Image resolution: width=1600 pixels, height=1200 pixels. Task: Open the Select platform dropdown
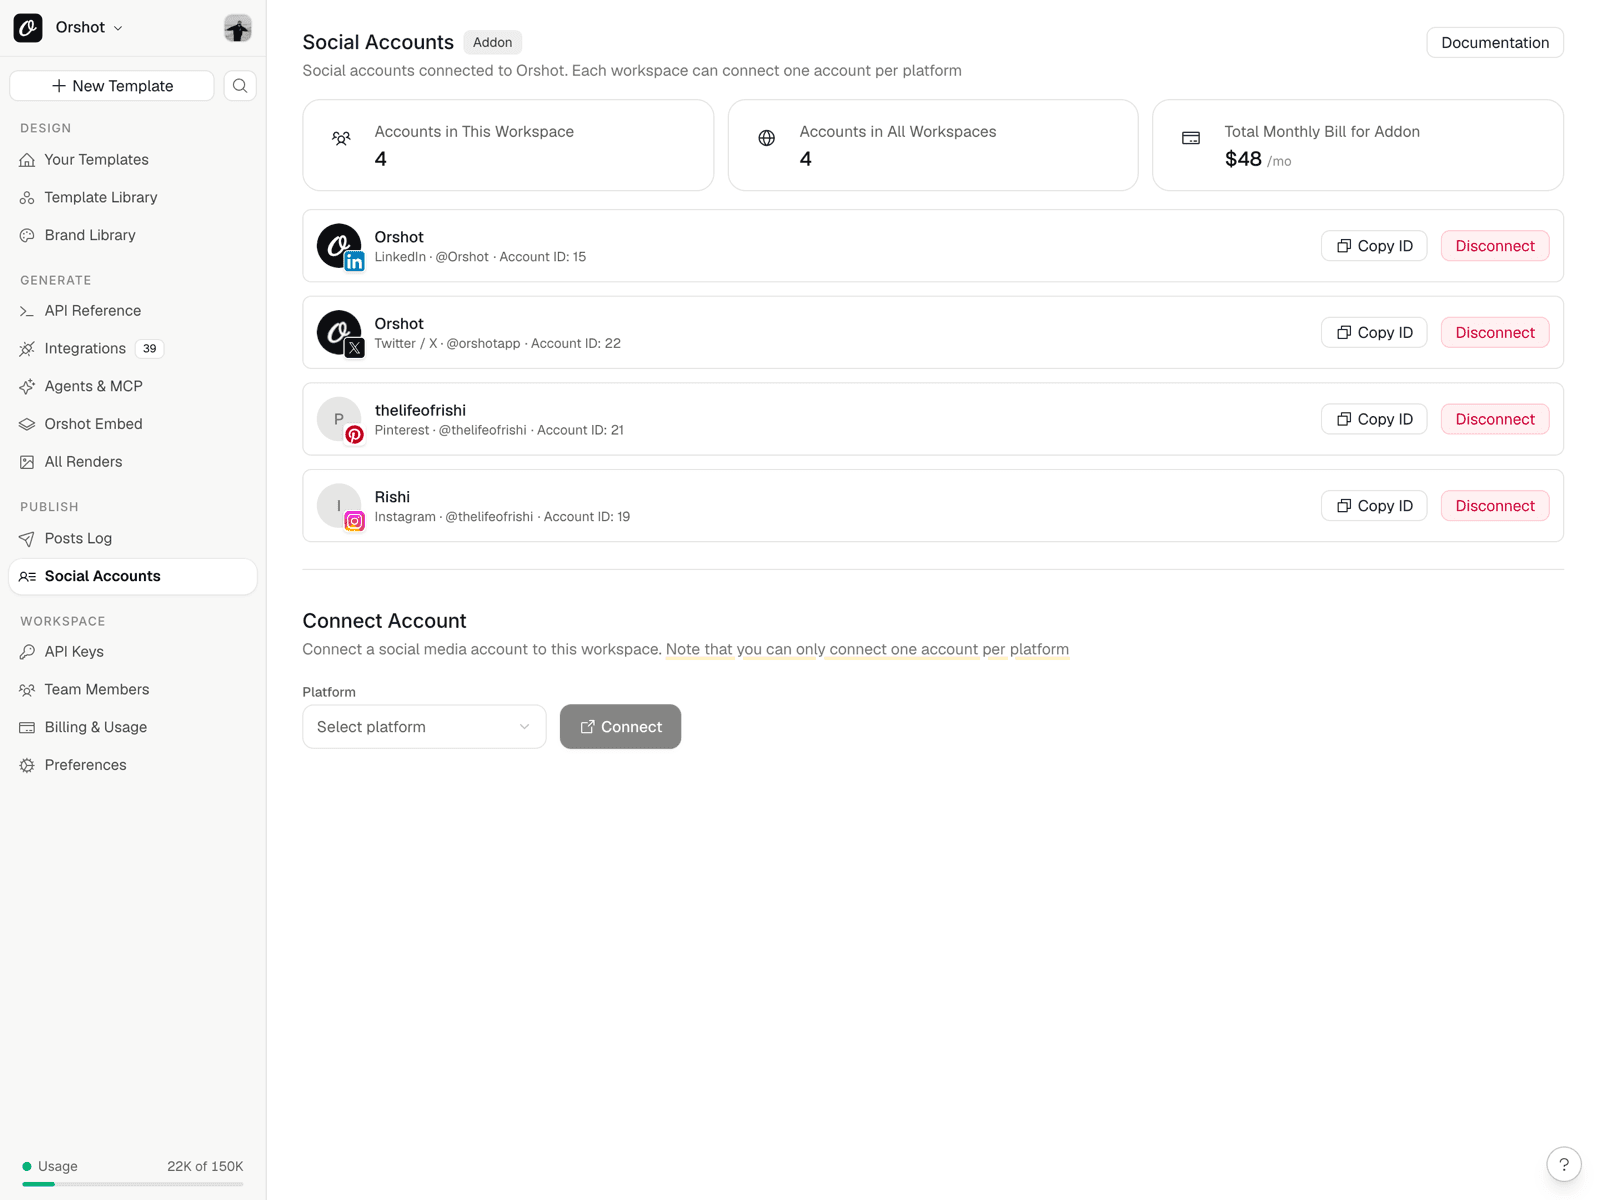424,727
